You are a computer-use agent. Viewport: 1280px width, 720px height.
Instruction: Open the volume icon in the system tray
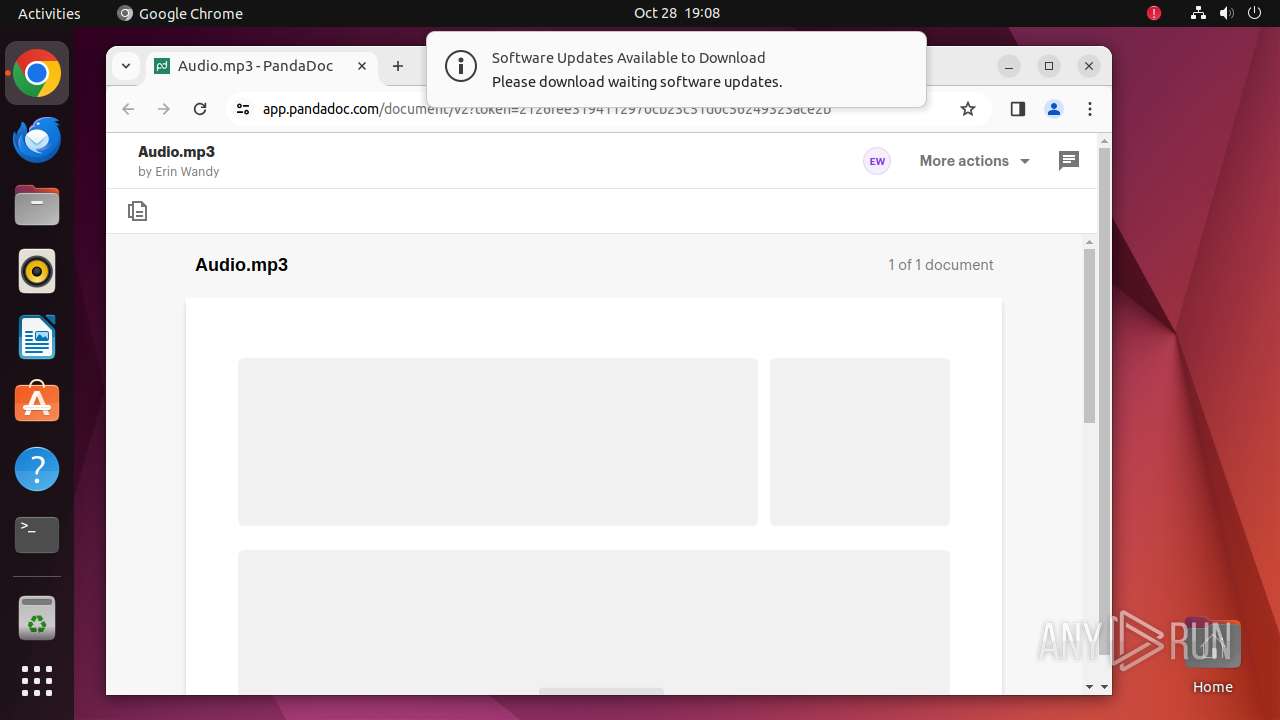point(1227,13)
